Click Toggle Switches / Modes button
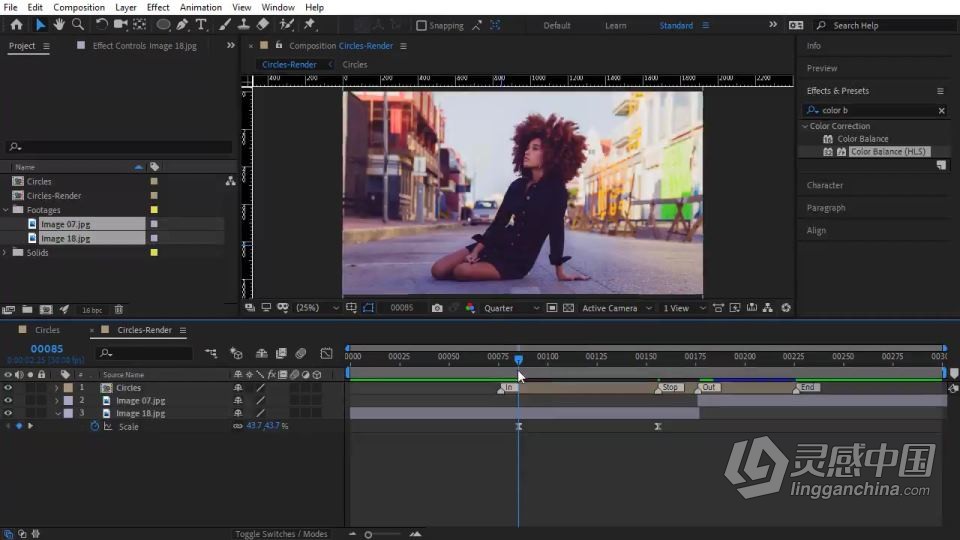Screen dimensions: 960x540 (x=282, y=534)
